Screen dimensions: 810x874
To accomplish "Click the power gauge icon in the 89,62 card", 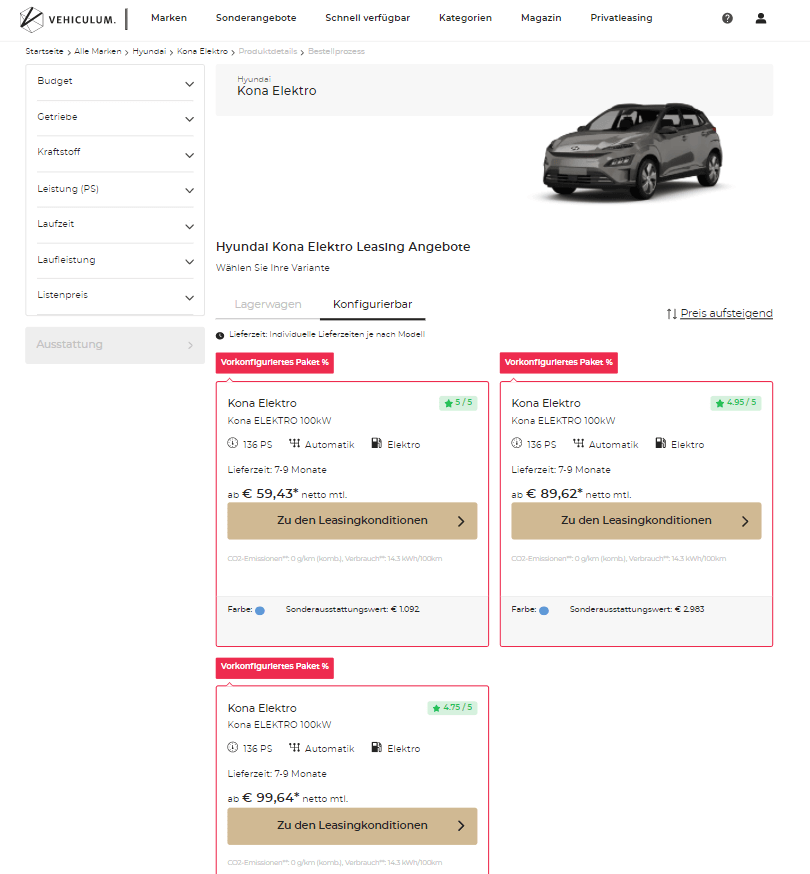I will click(517, 443).
